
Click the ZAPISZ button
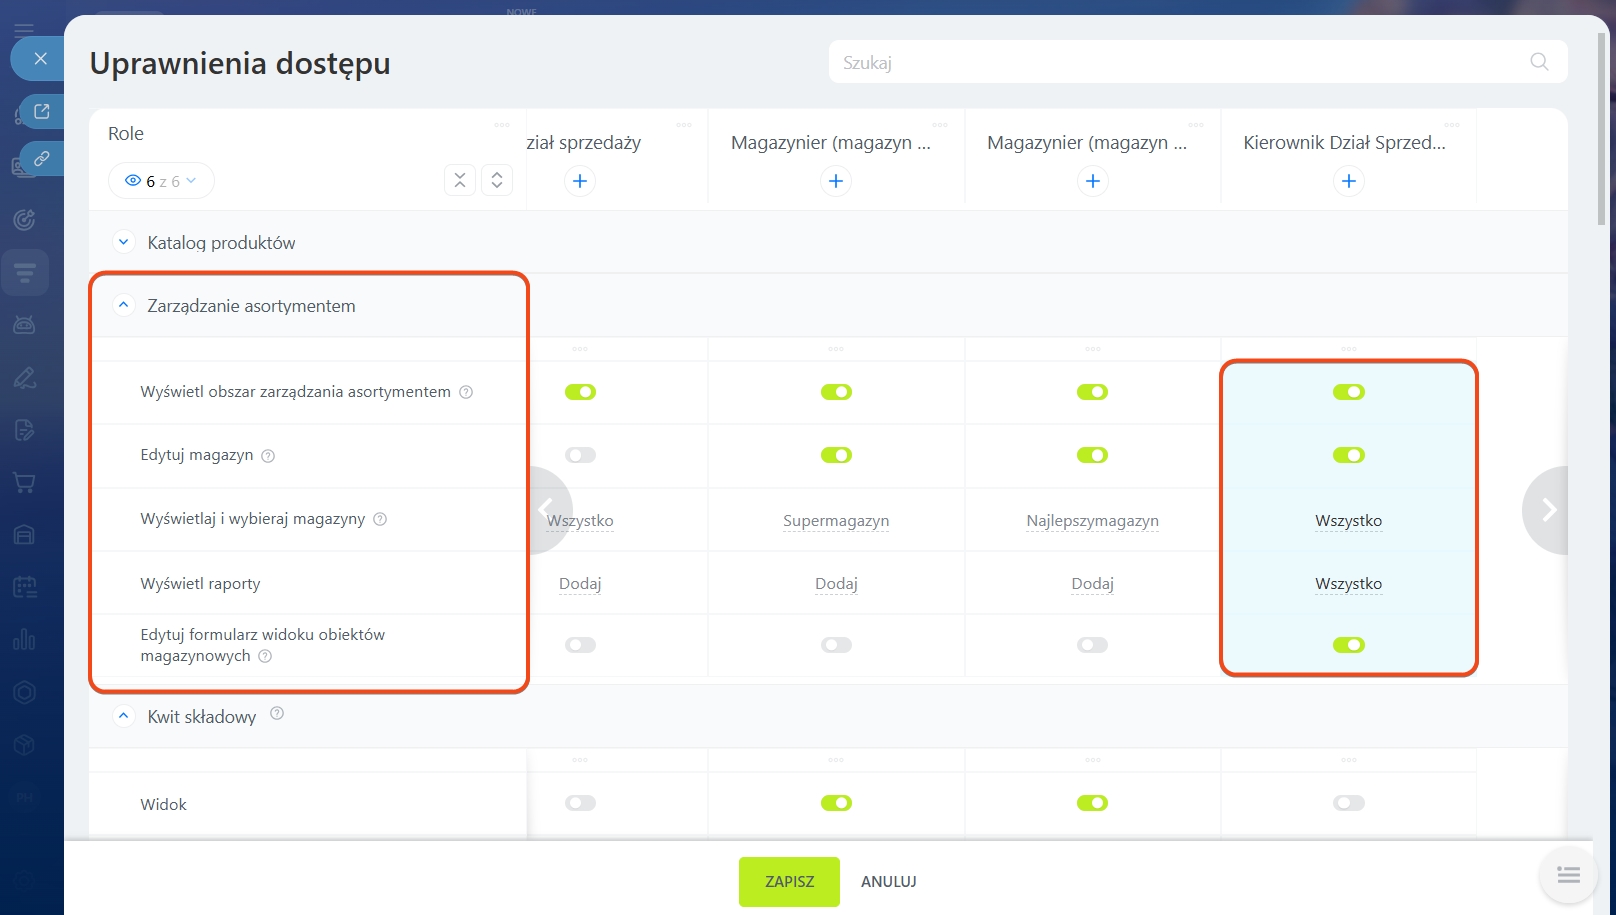(789, 881)
